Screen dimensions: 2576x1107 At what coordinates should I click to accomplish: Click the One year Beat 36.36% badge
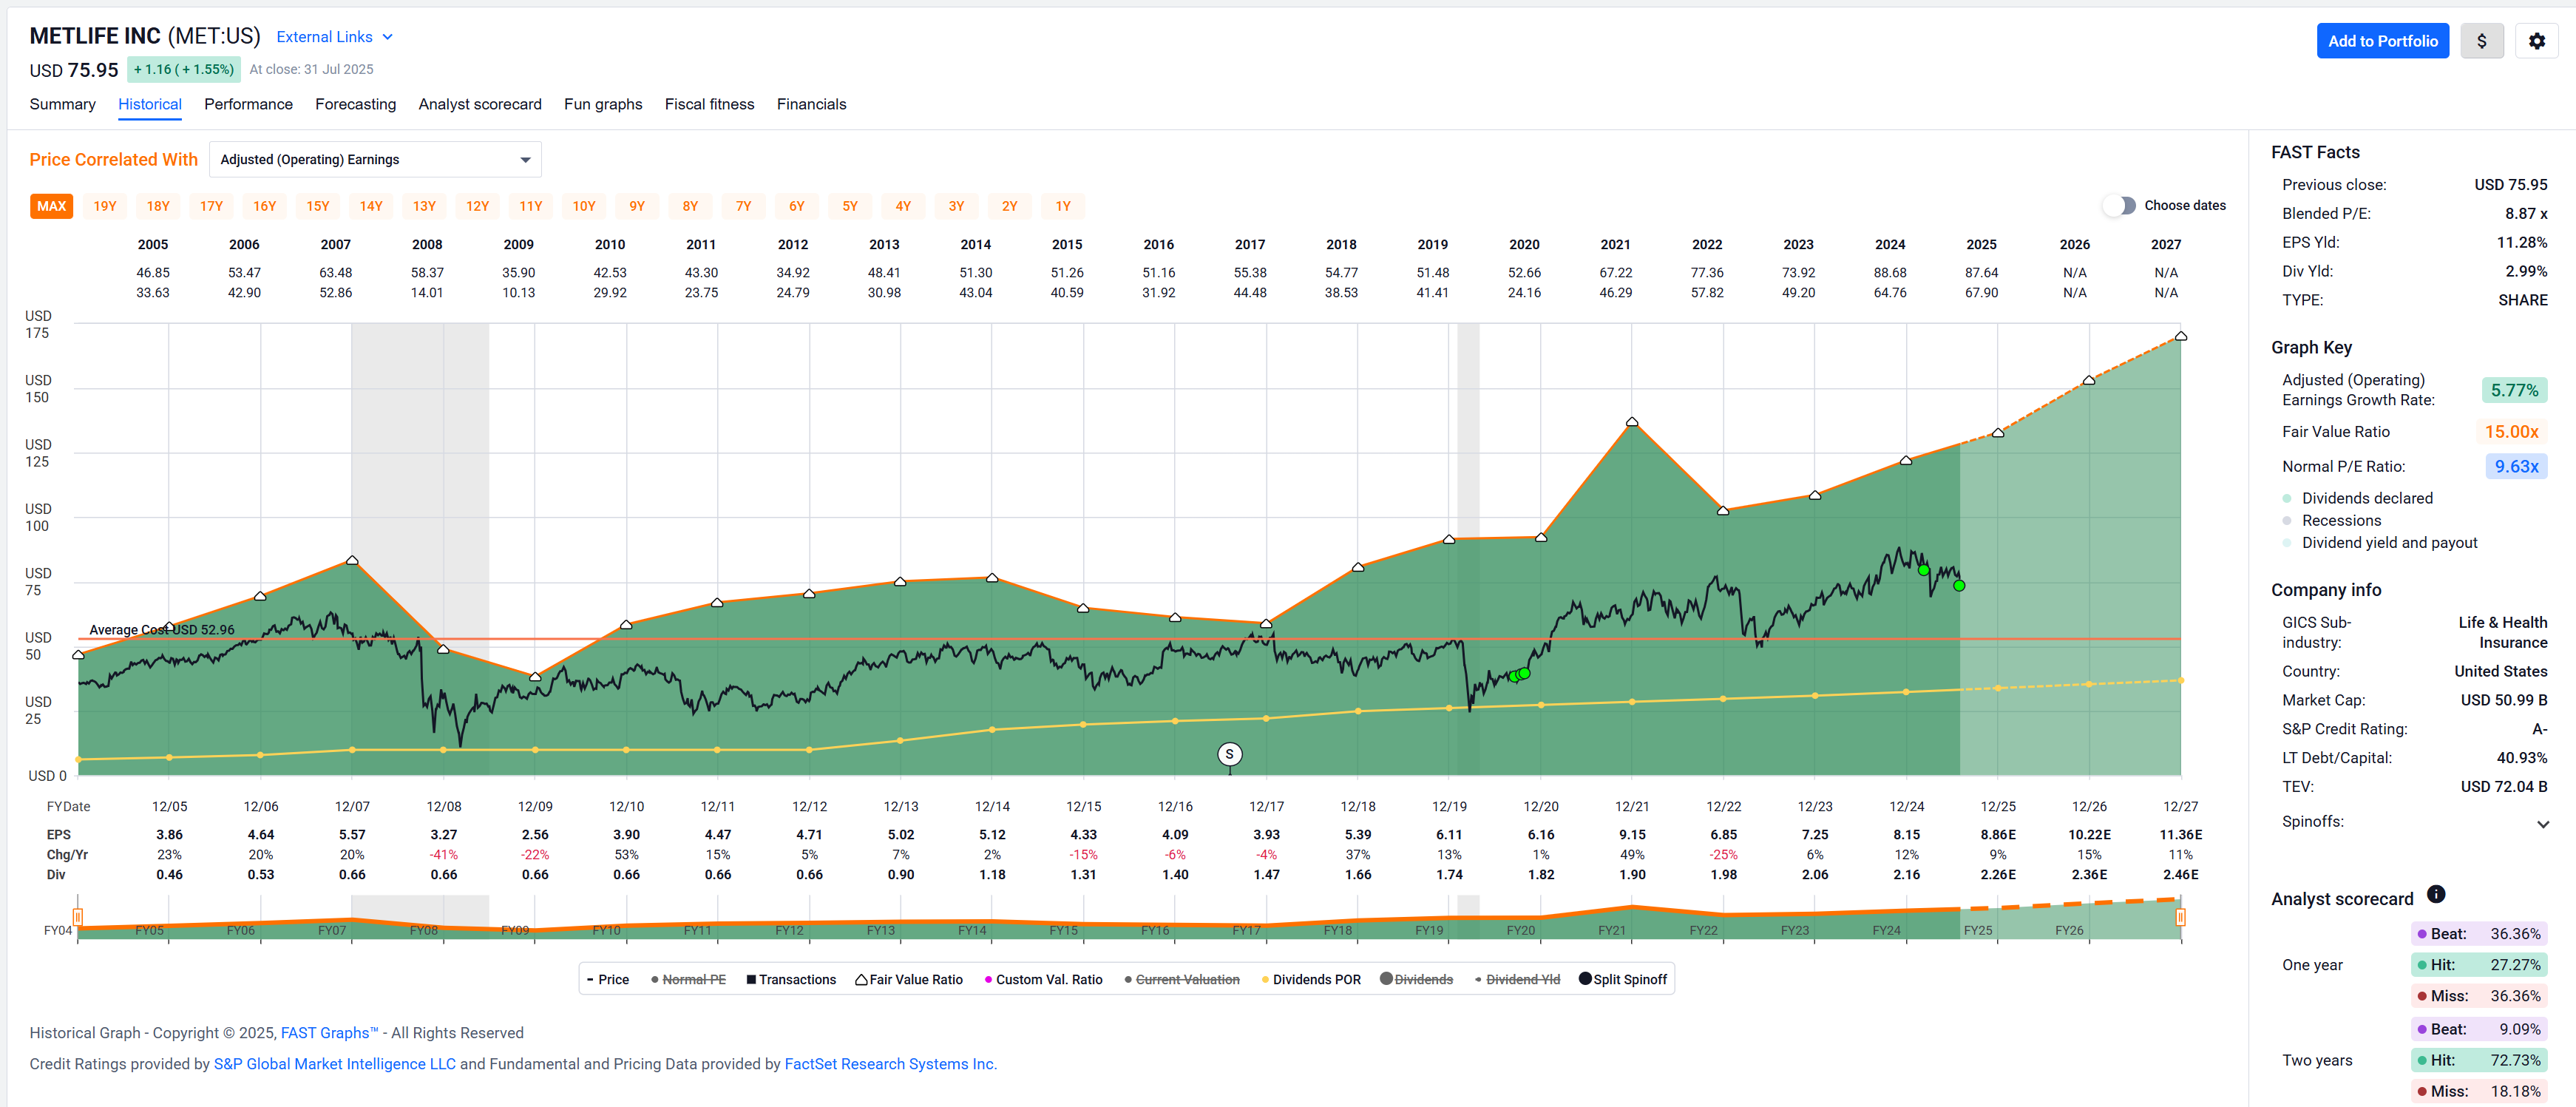(x=2478, y=934)
